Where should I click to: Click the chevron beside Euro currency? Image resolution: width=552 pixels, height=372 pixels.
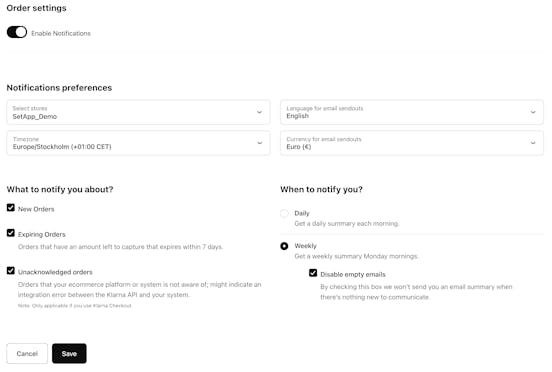pos(533,143)
